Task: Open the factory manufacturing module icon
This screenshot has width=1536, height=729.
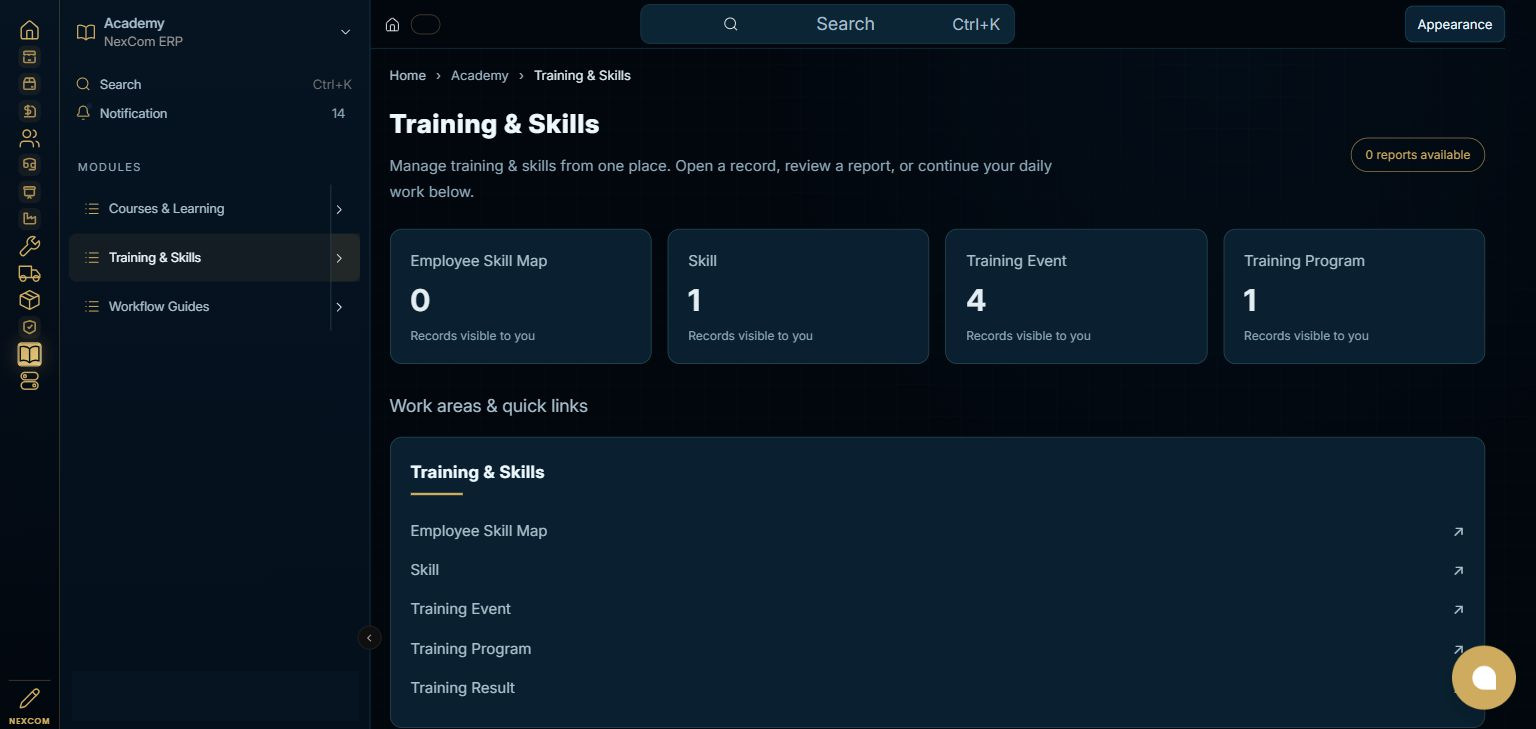Action: [30, 219]
